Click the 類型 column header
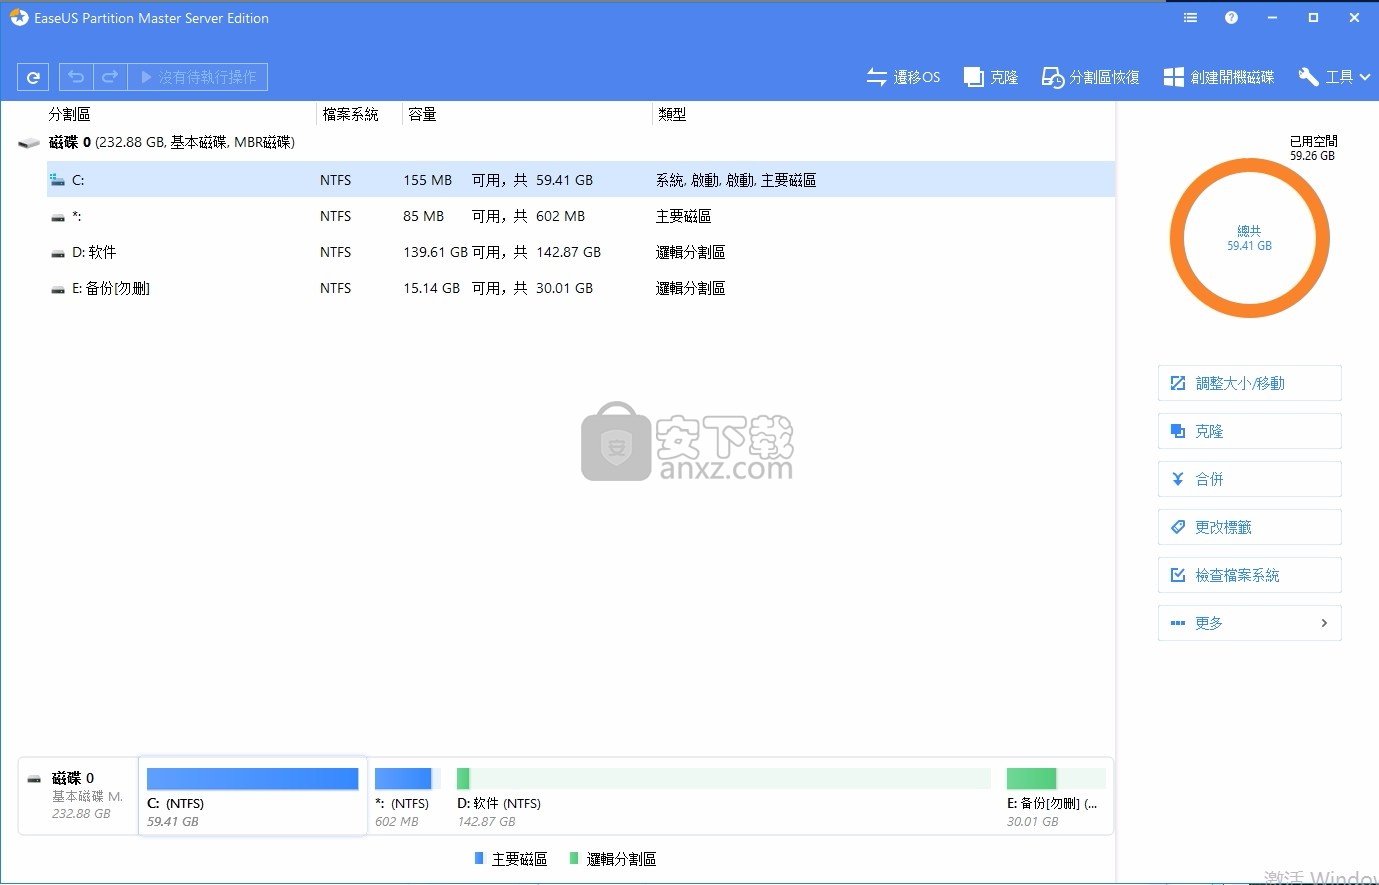Screen dimensions: 1379x885 (x=672, y=114)
